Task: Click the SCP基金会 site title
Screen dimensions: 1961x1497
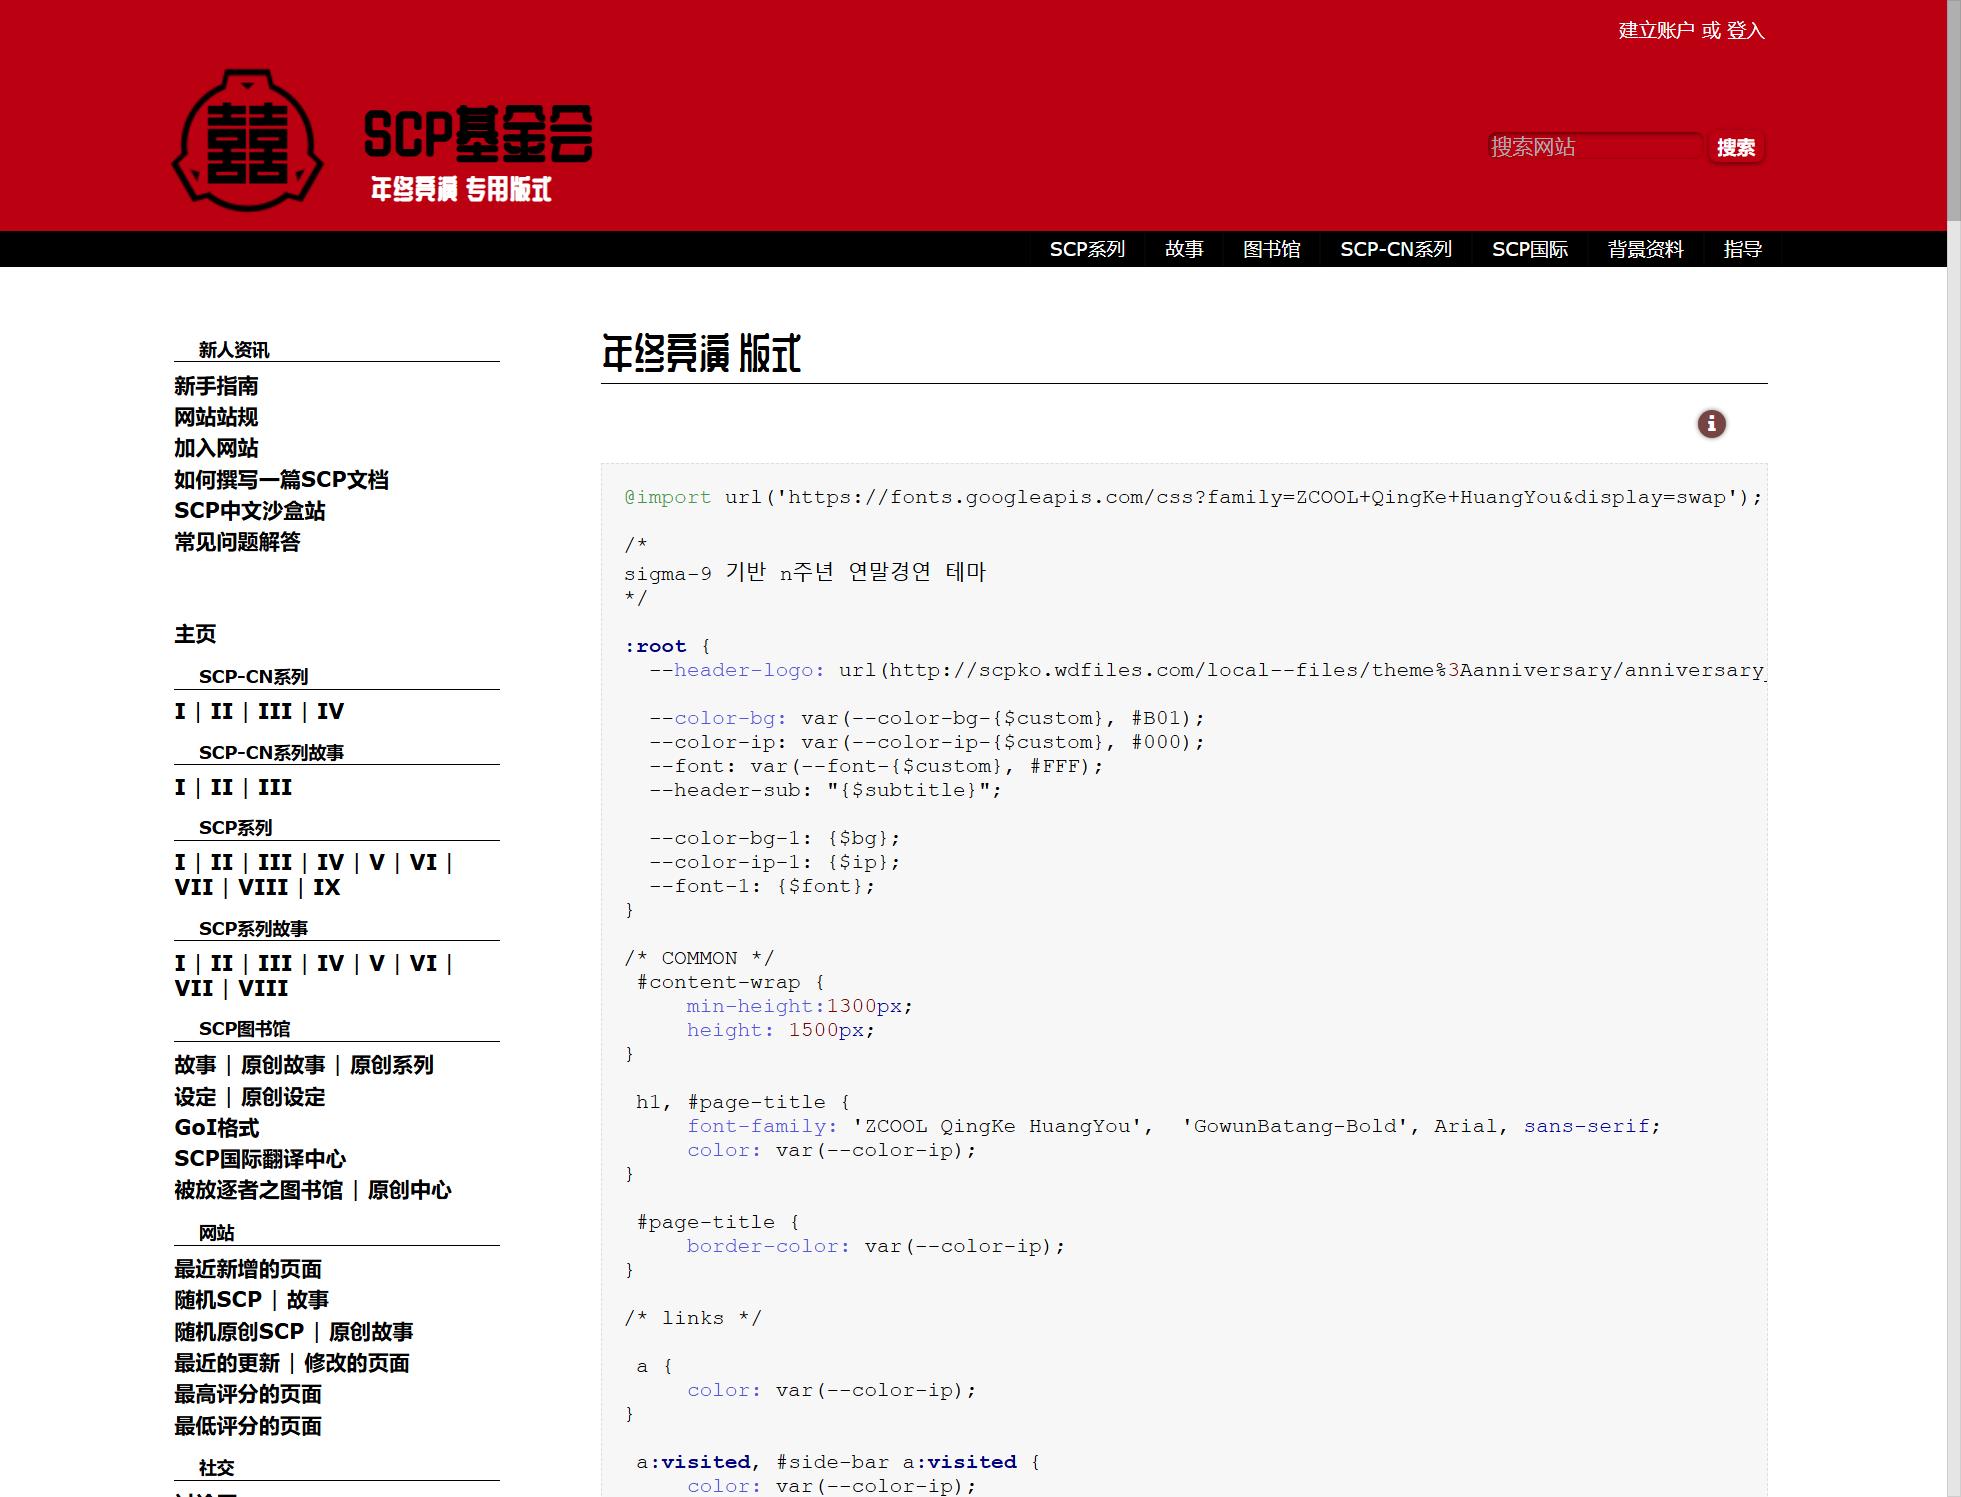Action: pyautogui.click(x=478, y=134)
